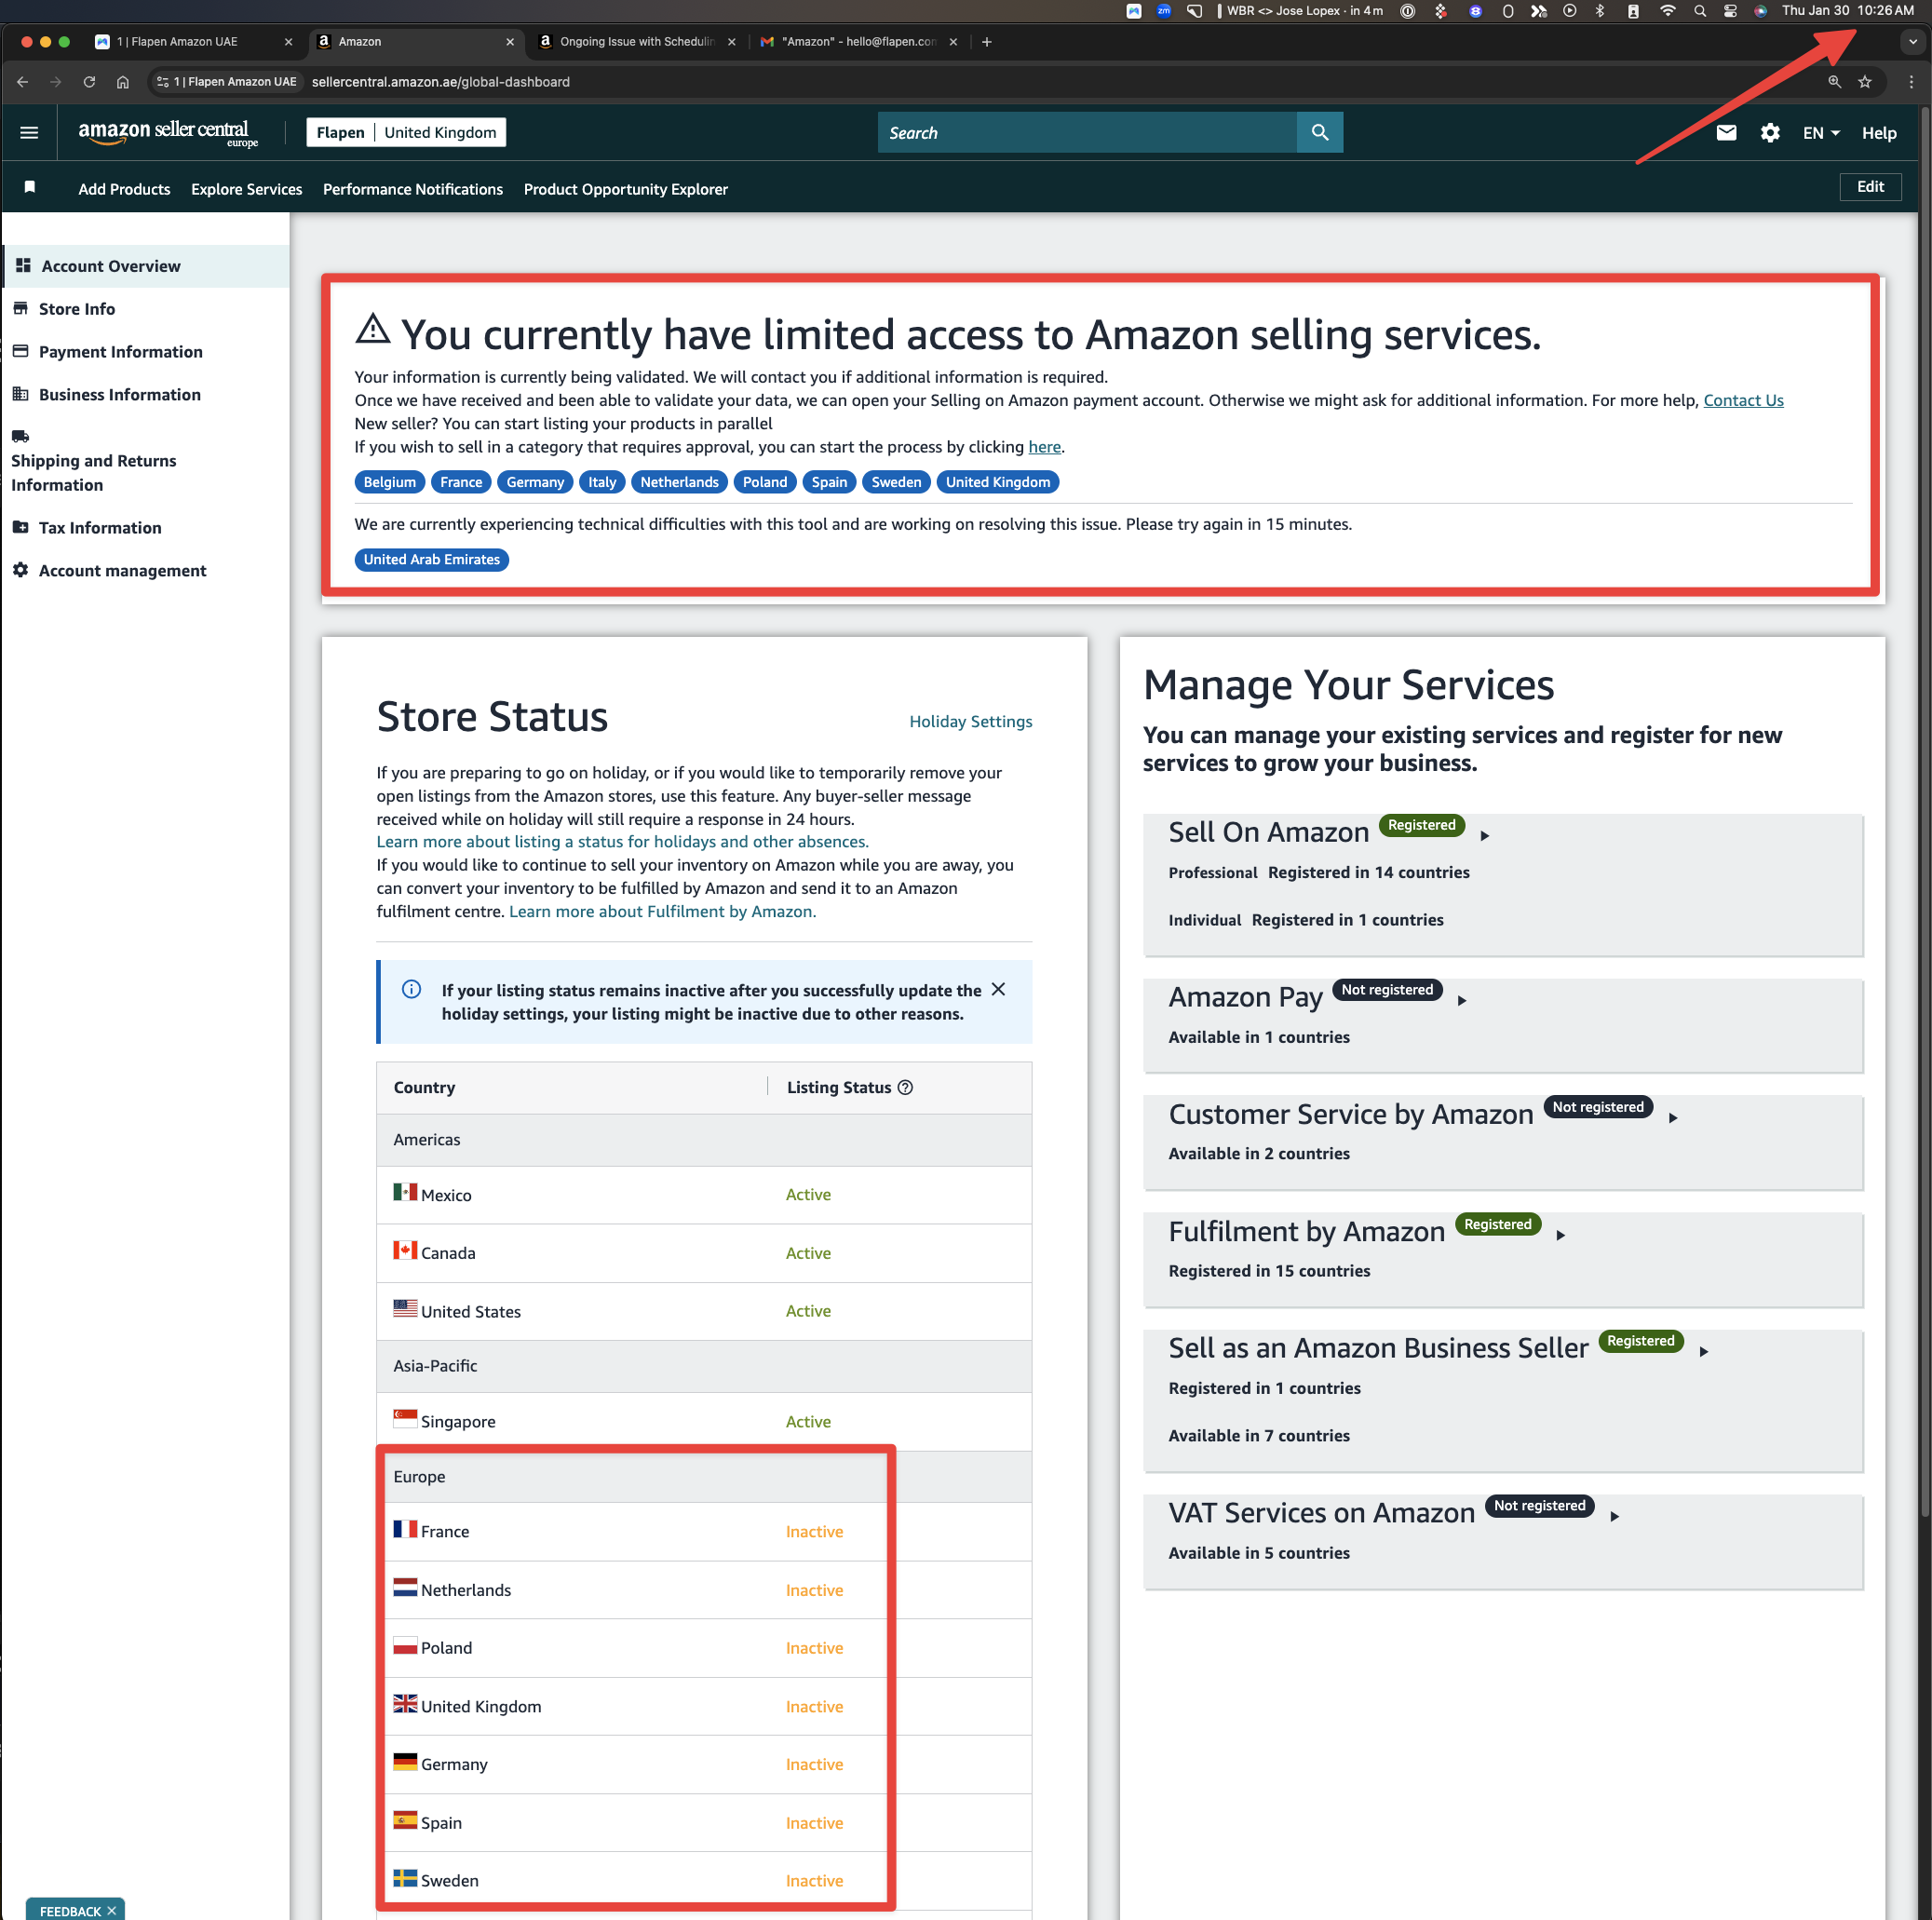Open Product Opportunity Explorer menu item

625,189
